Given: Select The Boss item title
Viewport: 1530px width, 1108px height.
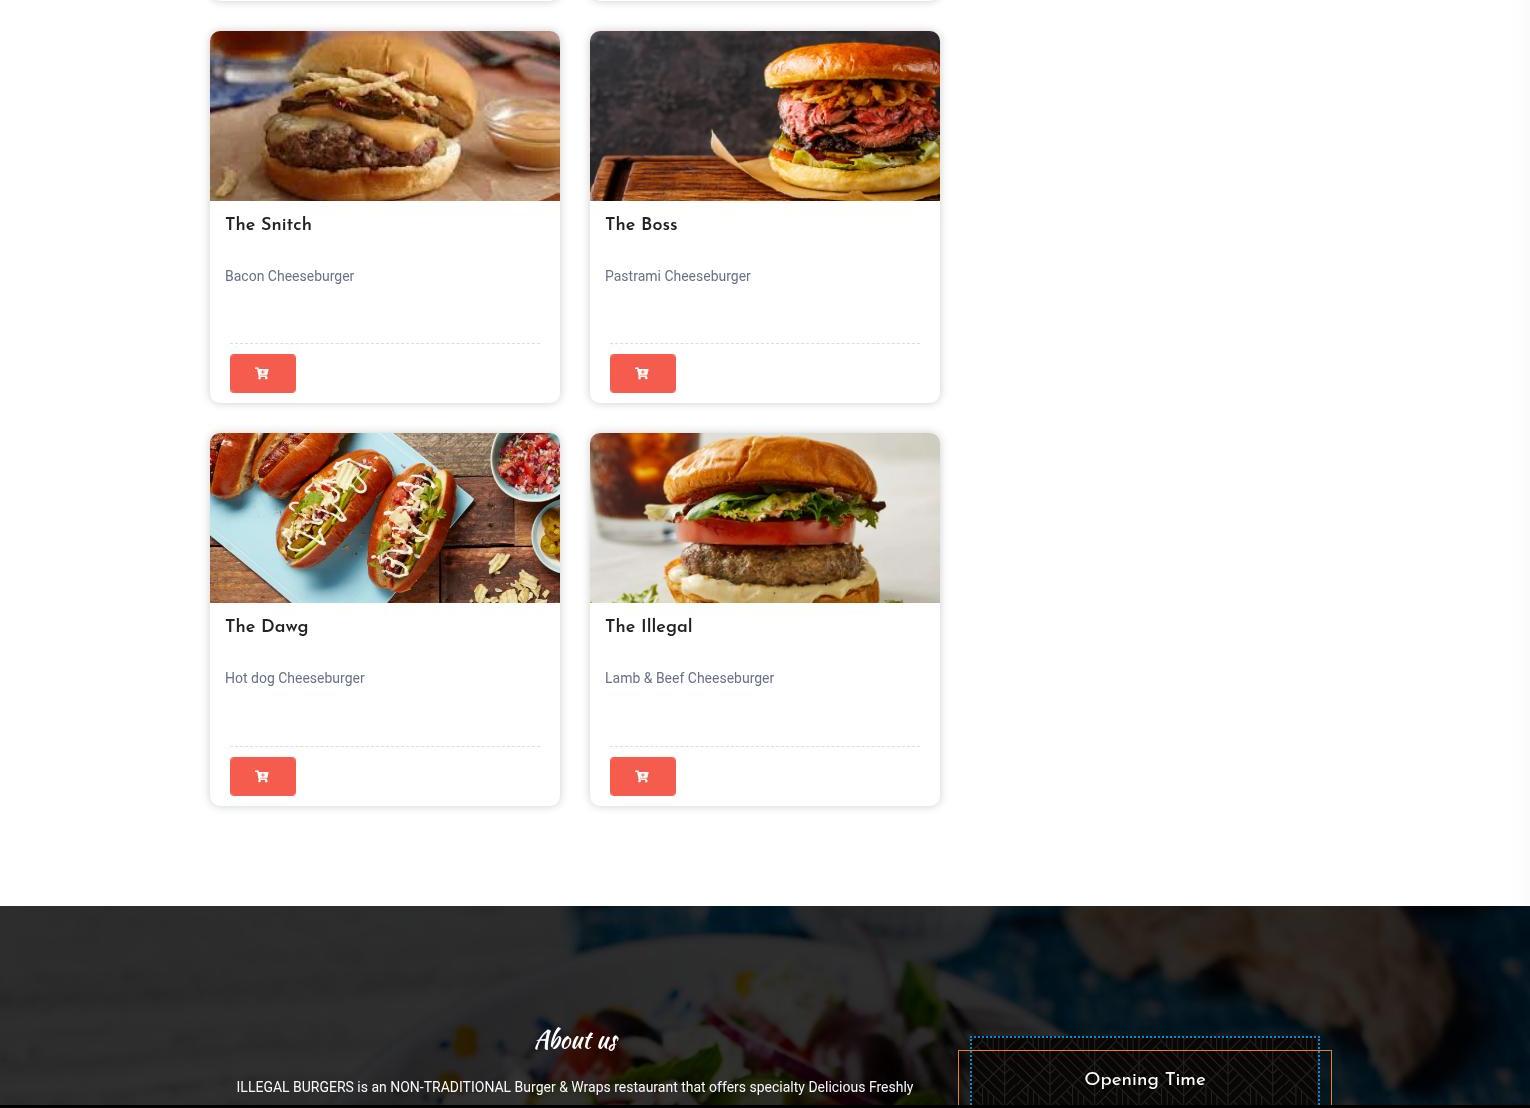Looking at the screenshot, I should tap(641, 225).
